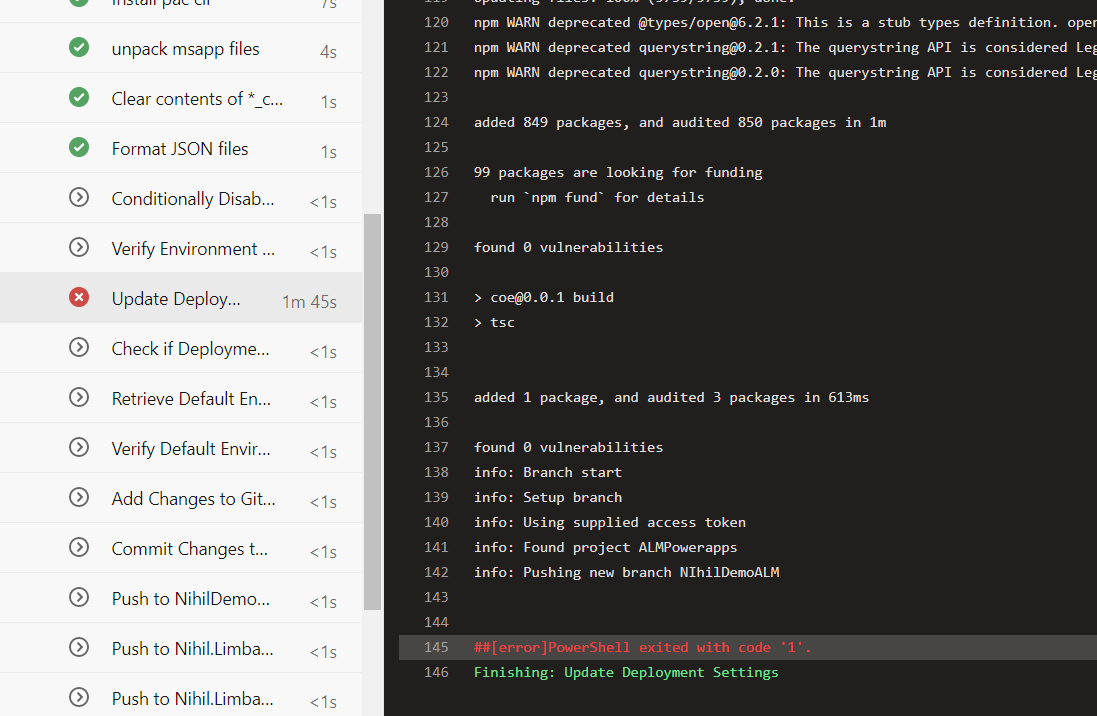Click success icon next to Format JSON files
This screenshot has height=716, width=1097.
[x=79, y=148]
